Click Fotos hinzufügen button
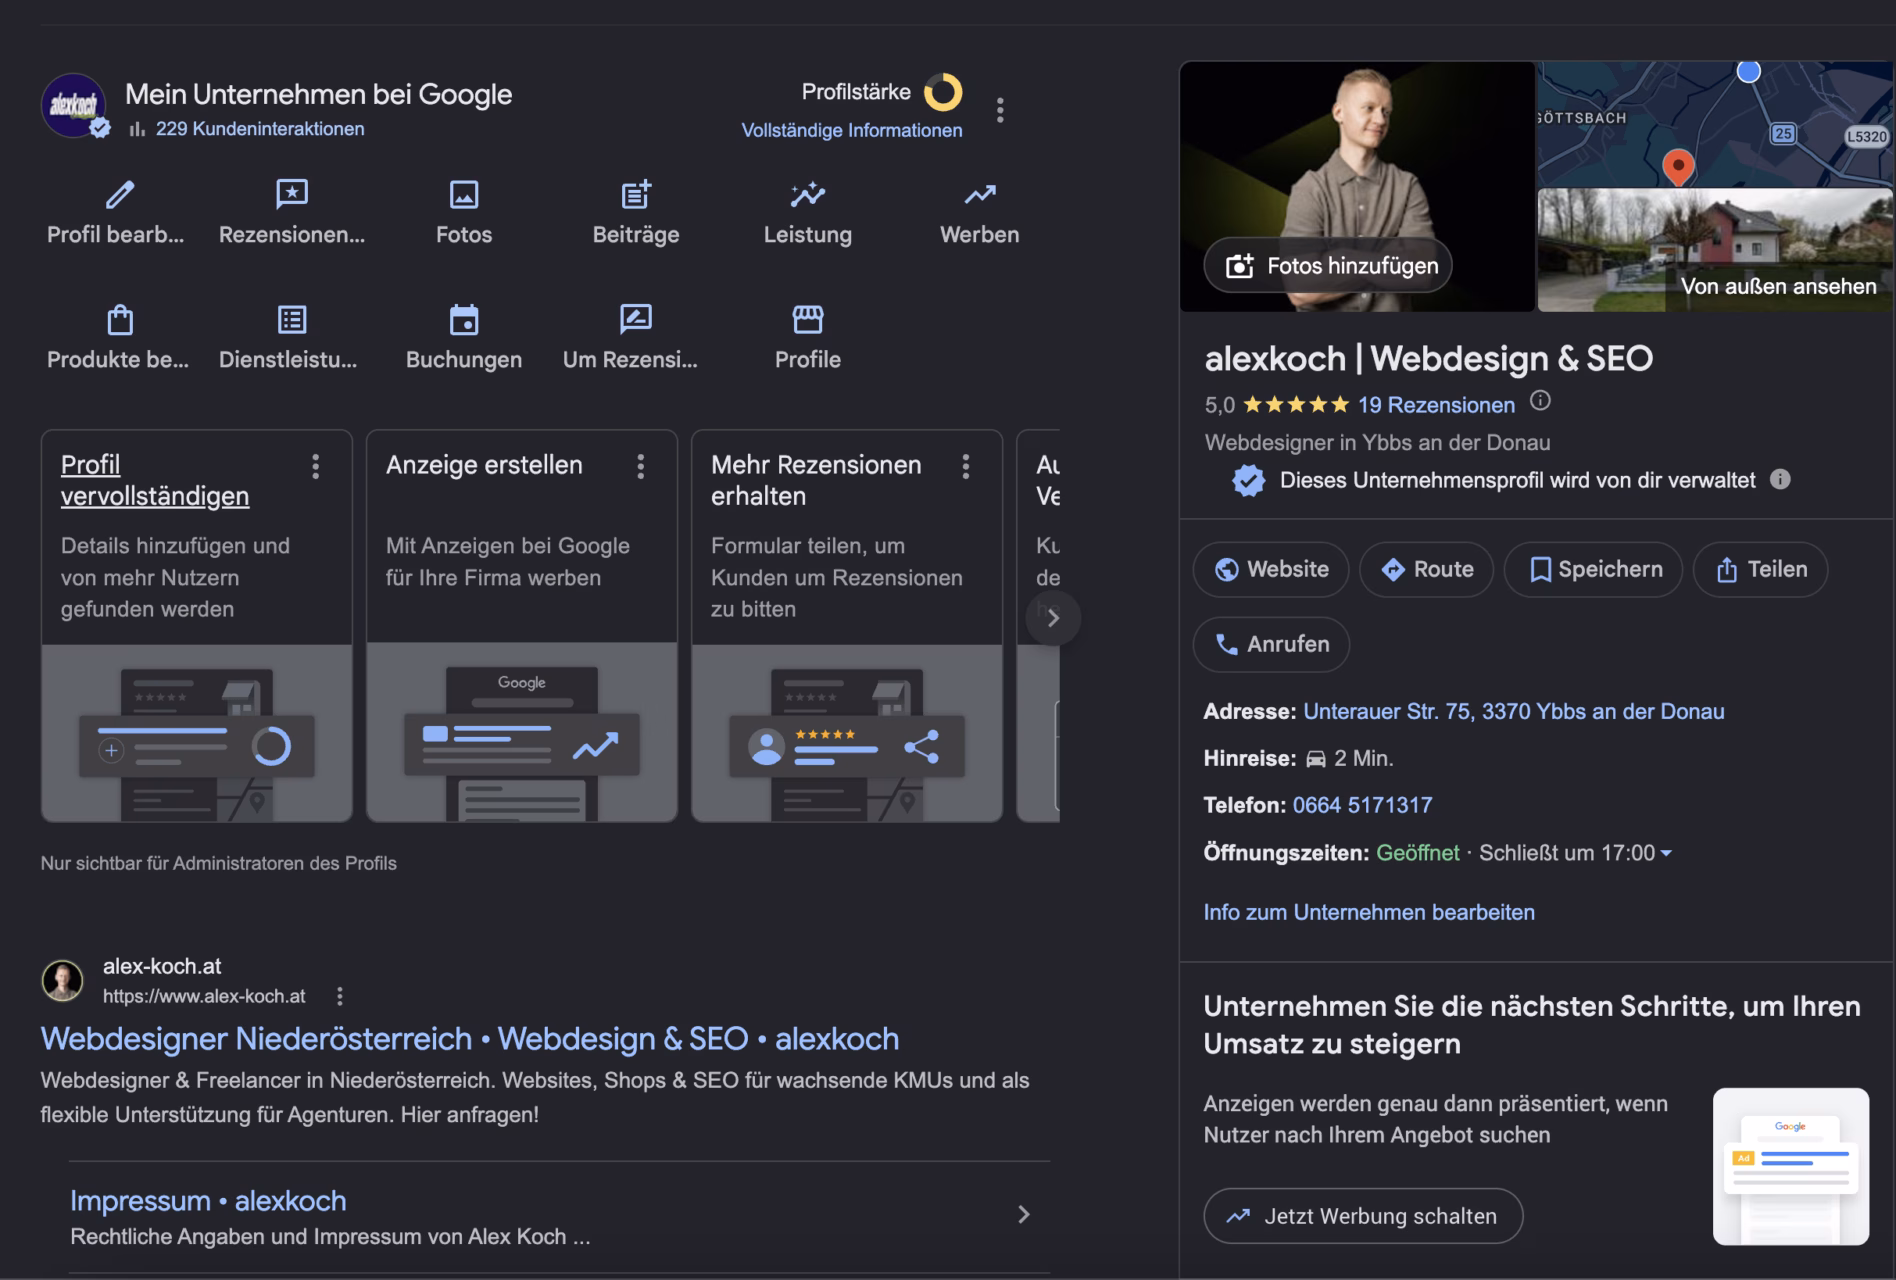Viewport: 1896px width, 1280px height. (1328, 266)
